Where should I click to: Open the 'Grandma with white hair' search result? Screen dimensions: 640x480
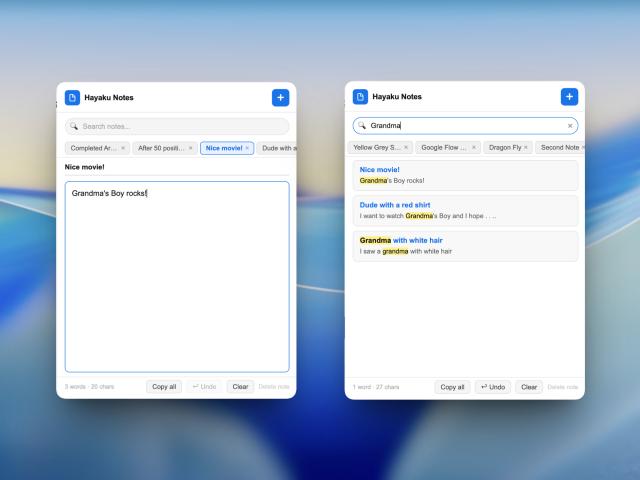[465, 246]
